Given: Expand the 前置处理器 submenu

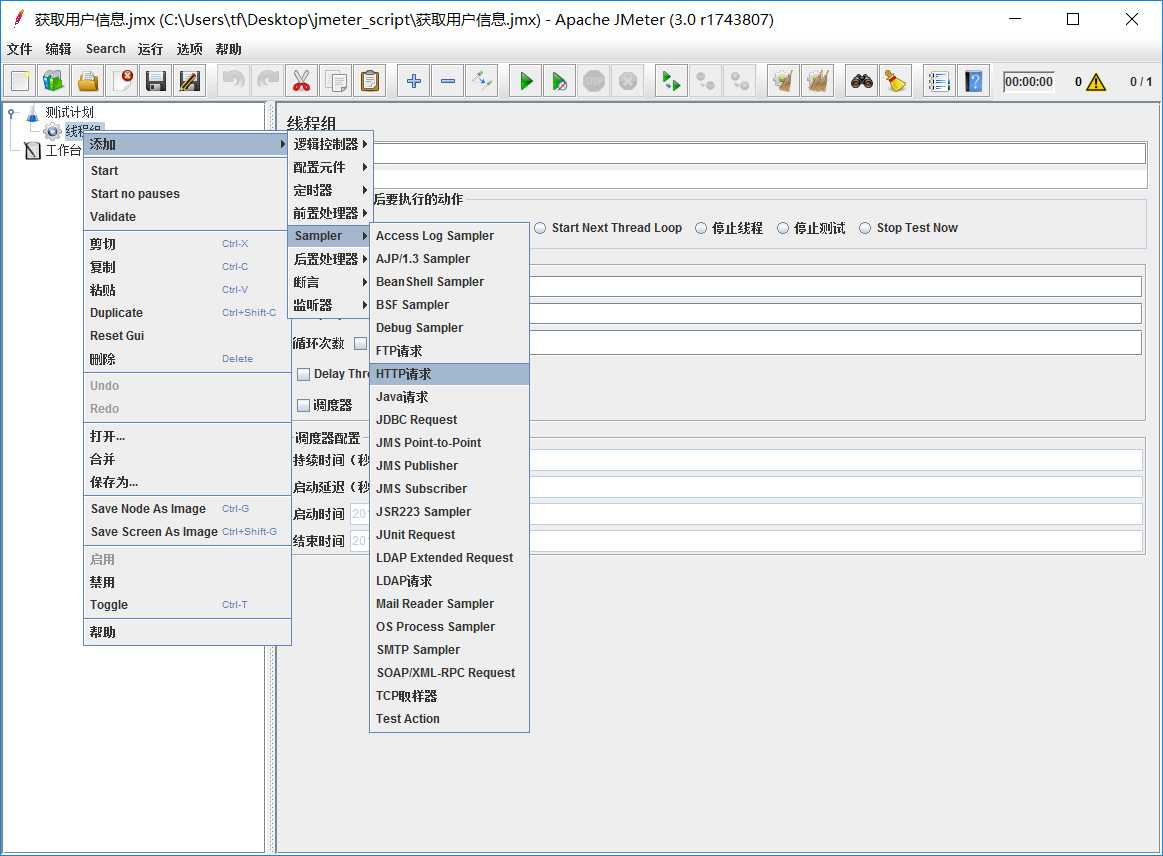Looking at the screenshot, I should [x=329, y=213].
